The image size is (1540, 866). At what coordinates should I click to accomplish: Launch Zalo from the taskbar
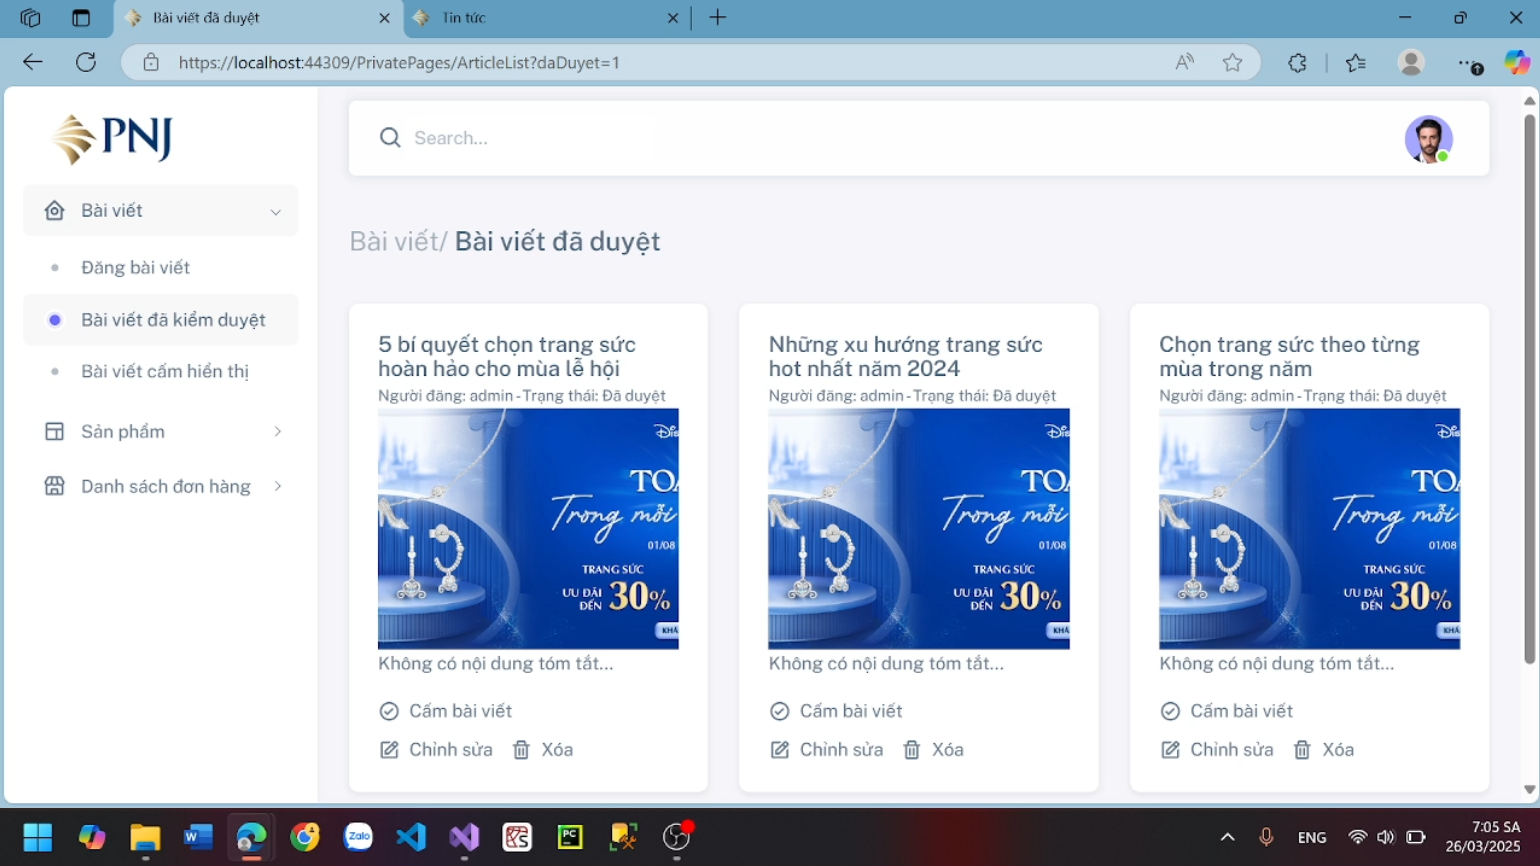[358, 837]
